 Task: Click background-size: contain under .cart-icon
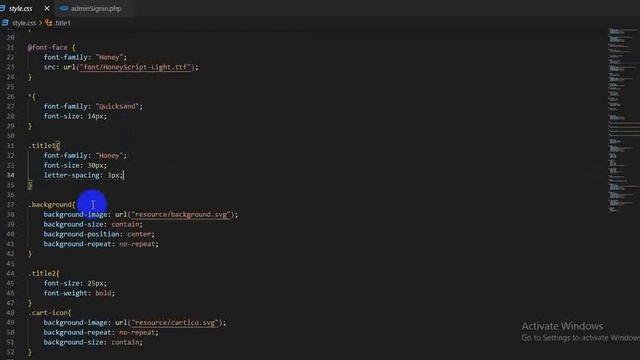coord(93,342)
